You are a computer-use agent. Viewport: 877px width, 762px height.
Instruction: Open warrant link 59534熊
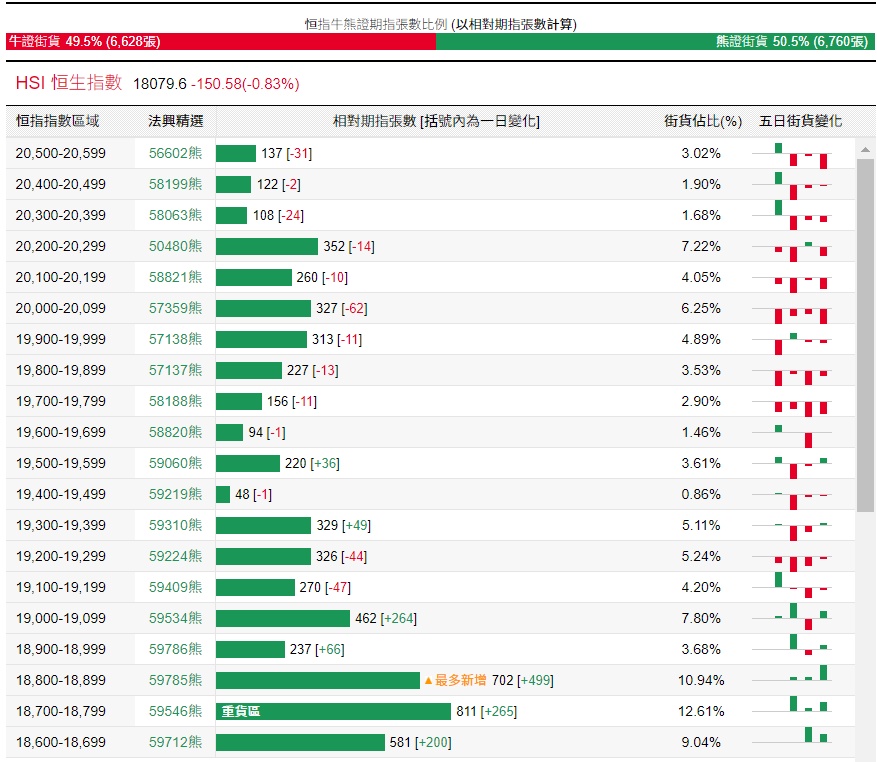(175, 618)
